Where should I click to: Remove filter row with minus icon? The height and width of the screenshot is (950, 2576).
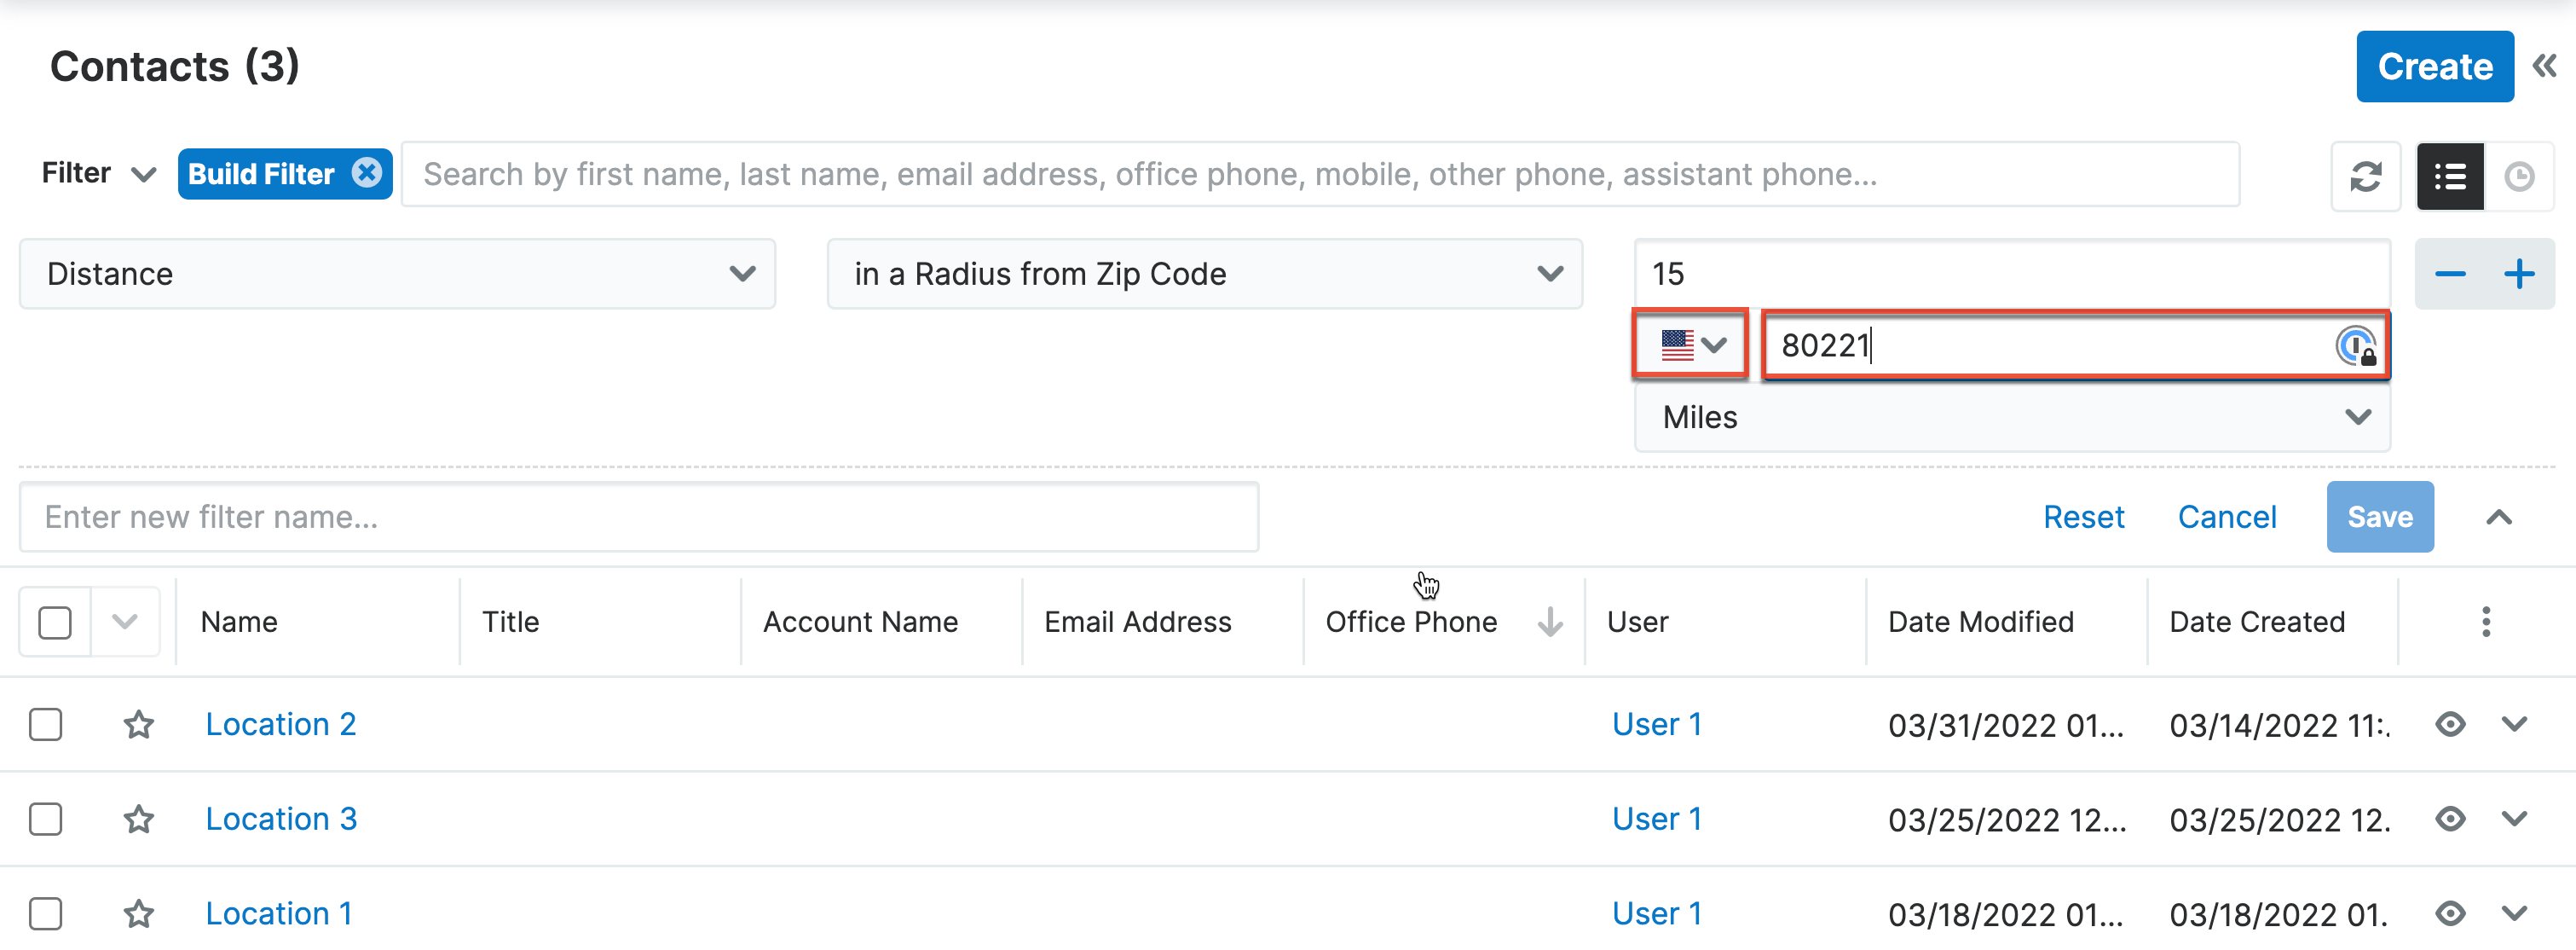pyautogui.click(x=2450, y=274)
